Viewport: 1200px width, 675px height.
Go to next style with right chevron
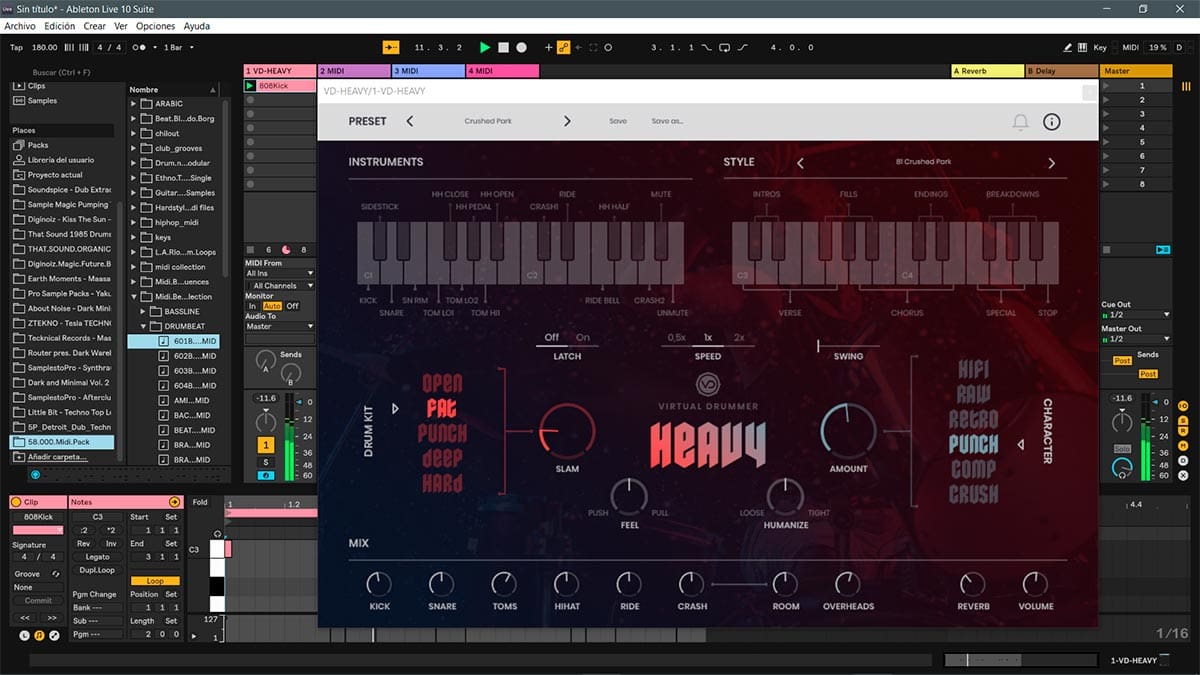click(1051, 163)
